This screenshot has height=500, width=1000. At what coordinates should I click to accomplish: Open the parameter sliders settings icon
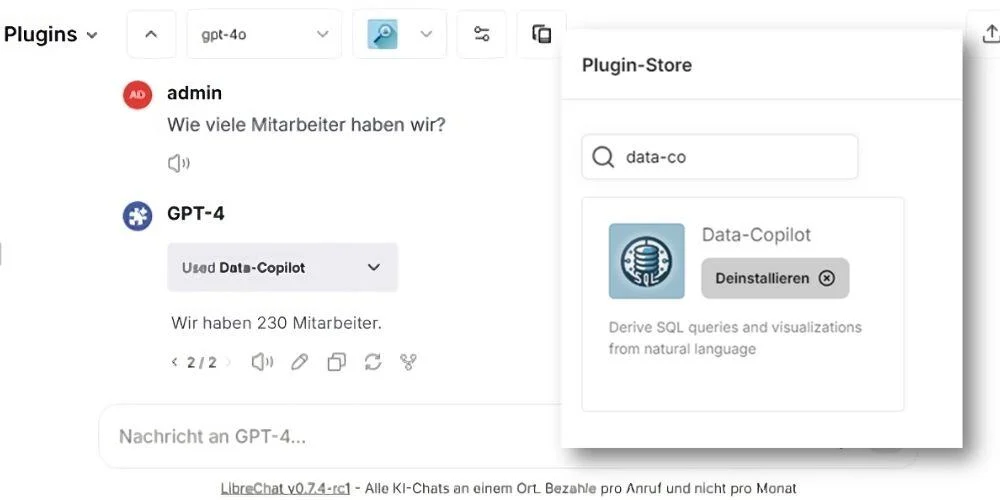pyautogui.click(x=482, y=34)
